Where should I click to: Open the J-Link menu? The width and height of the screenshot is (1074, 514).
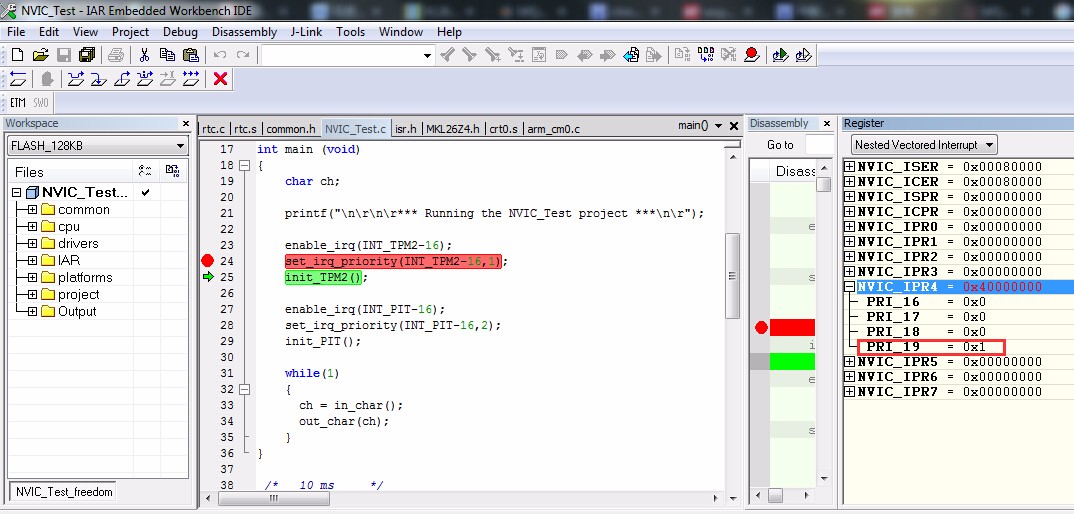point(308,32)
